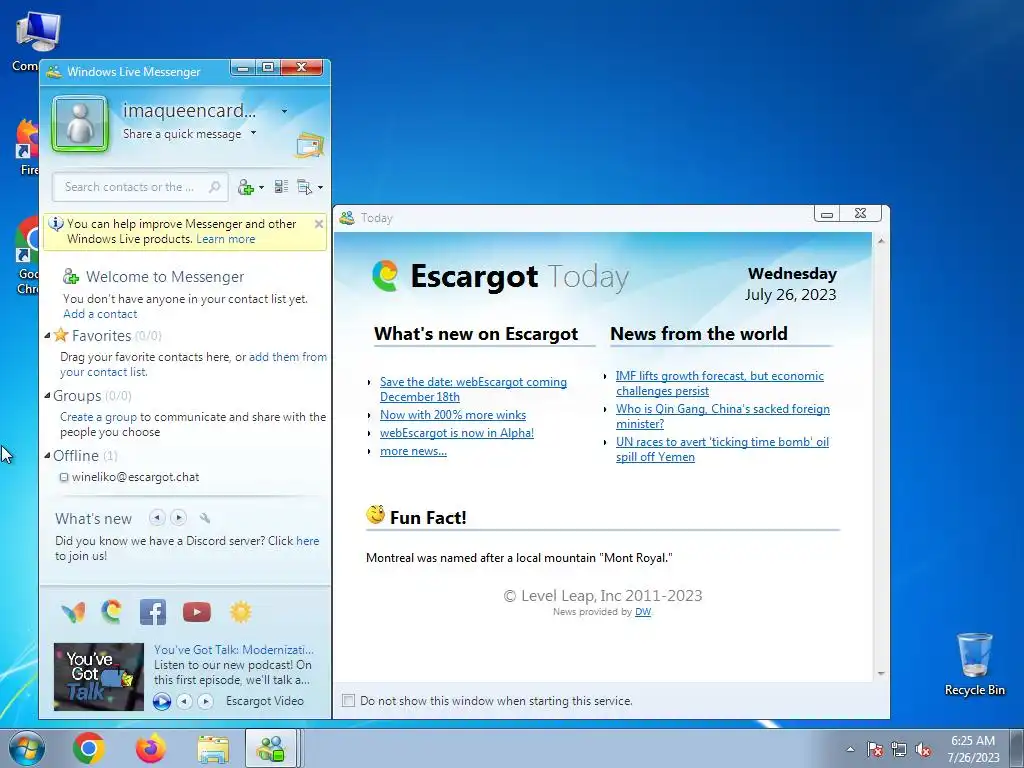
Task: Open the Show menu dropdown arrow
Action: tap(320, 188)
